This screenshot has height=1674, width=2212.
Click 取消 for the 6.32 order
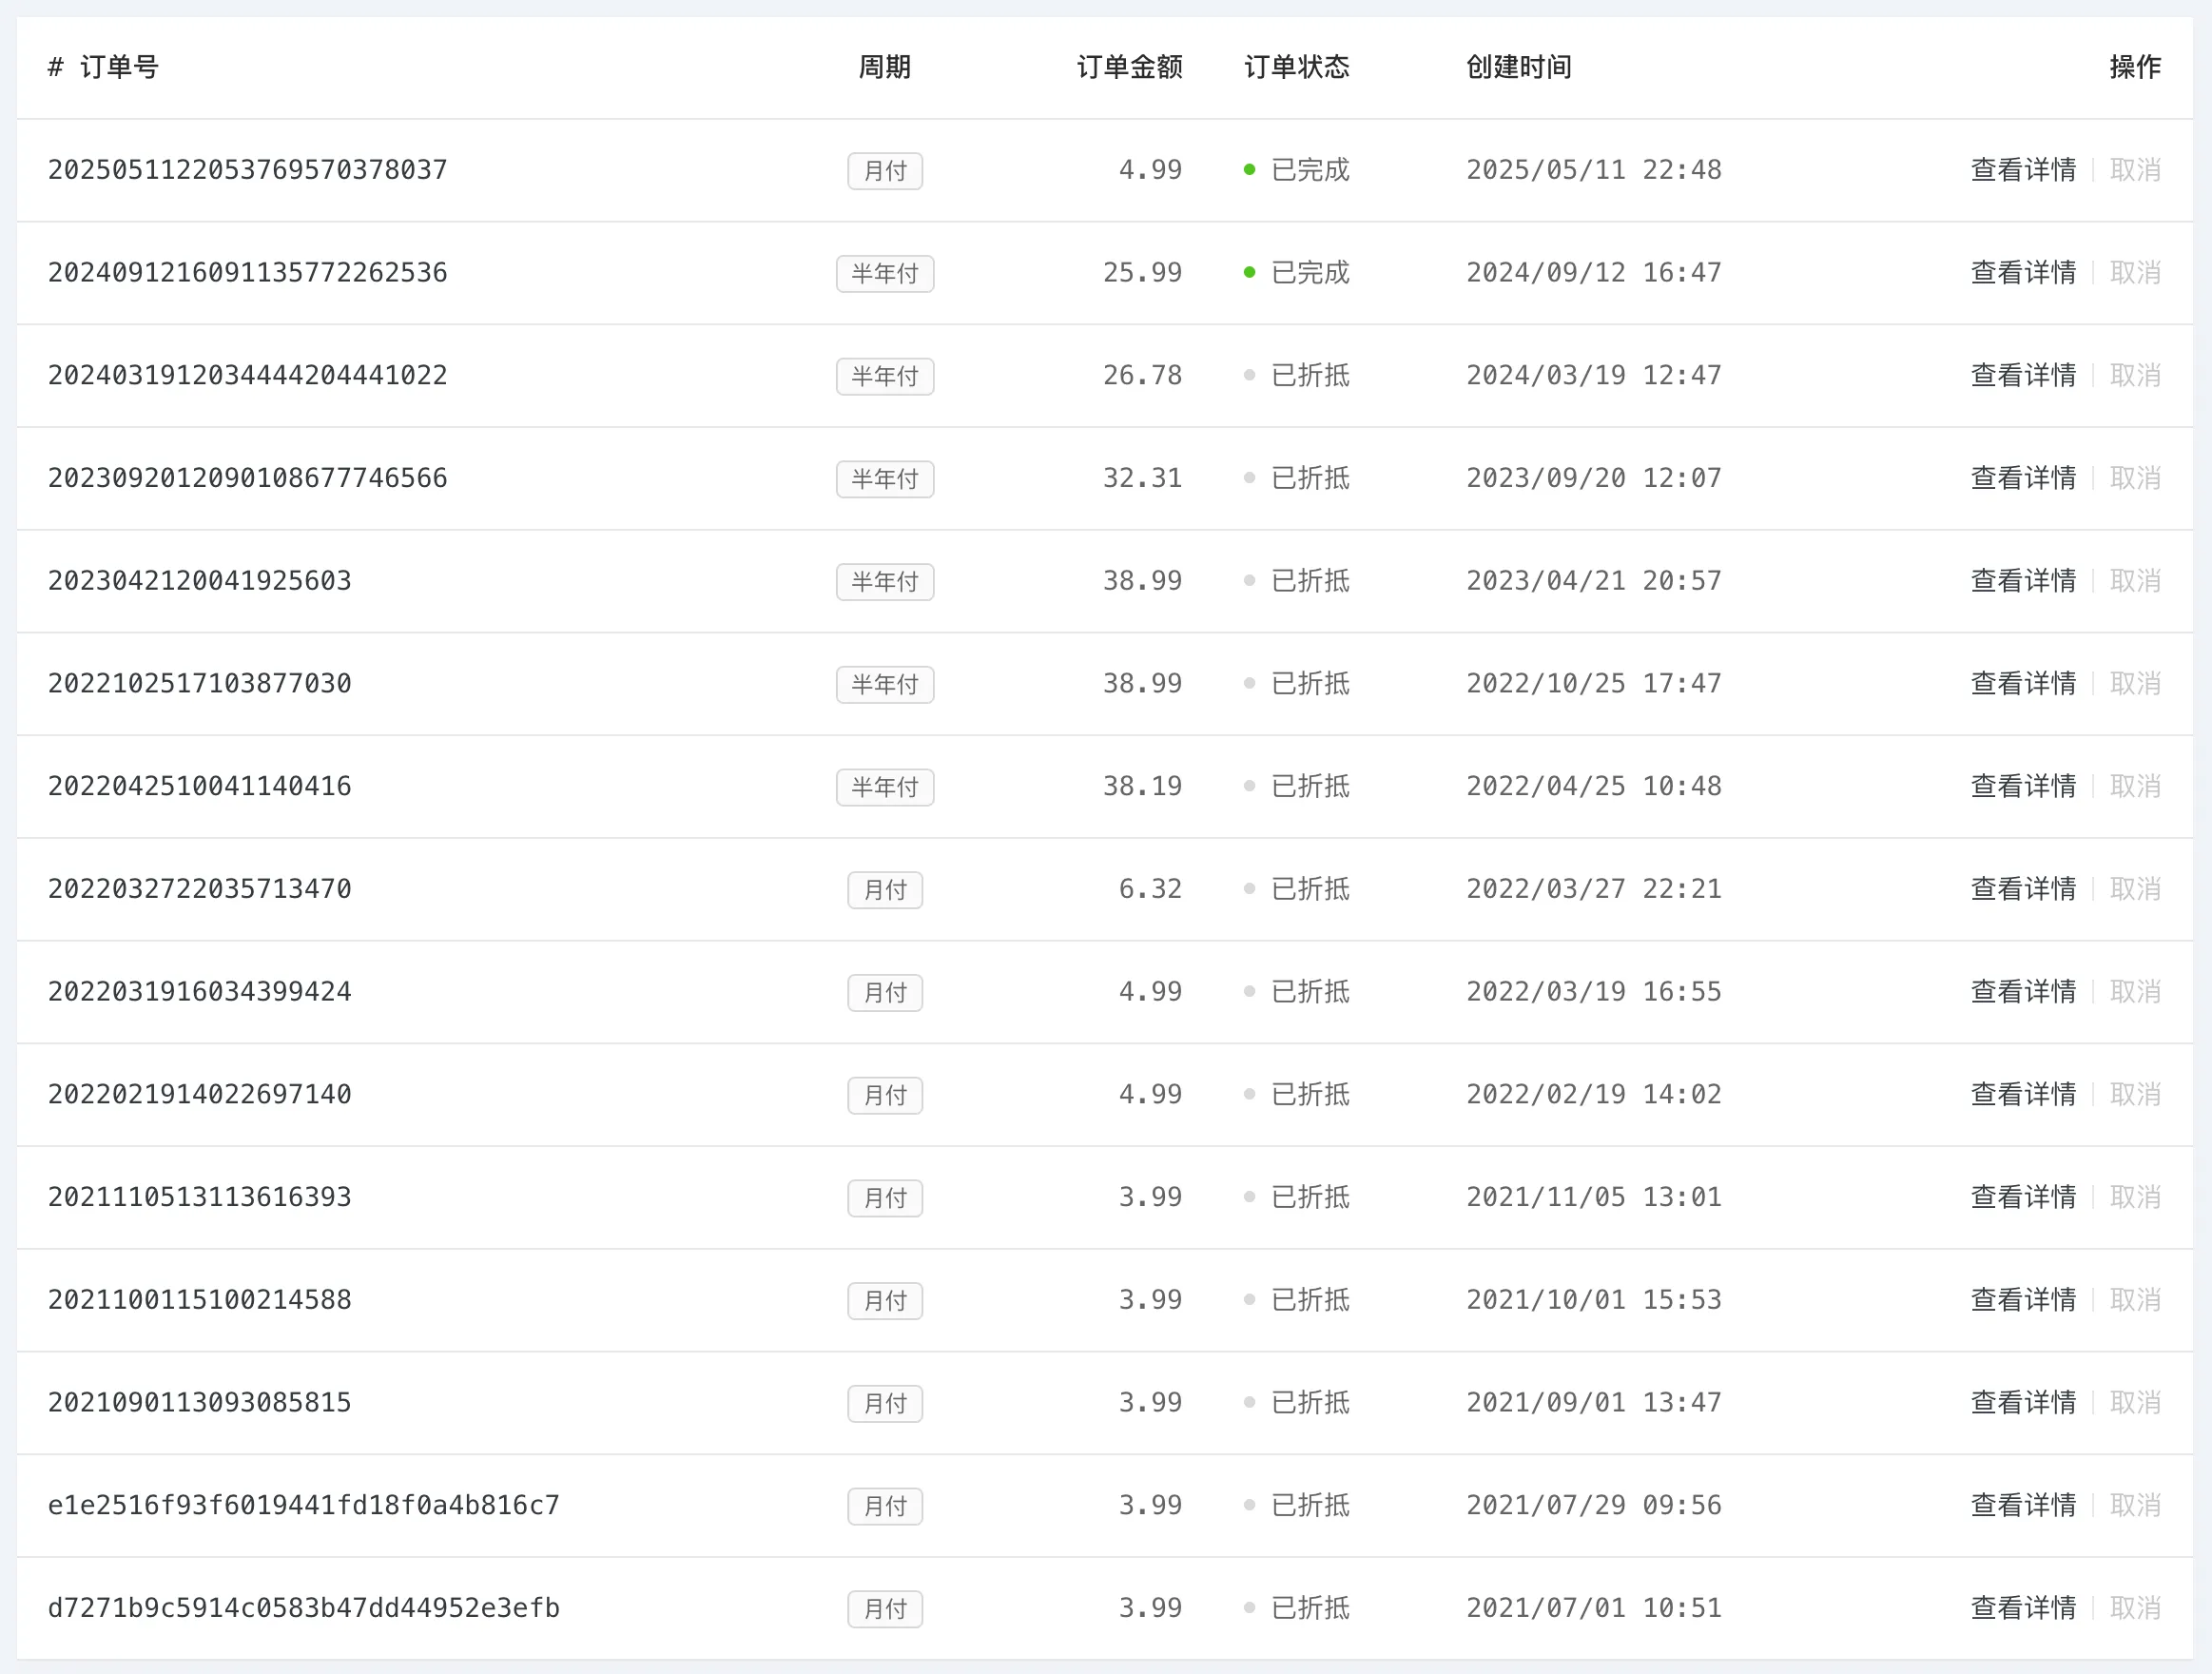[x=2134, y=889]
